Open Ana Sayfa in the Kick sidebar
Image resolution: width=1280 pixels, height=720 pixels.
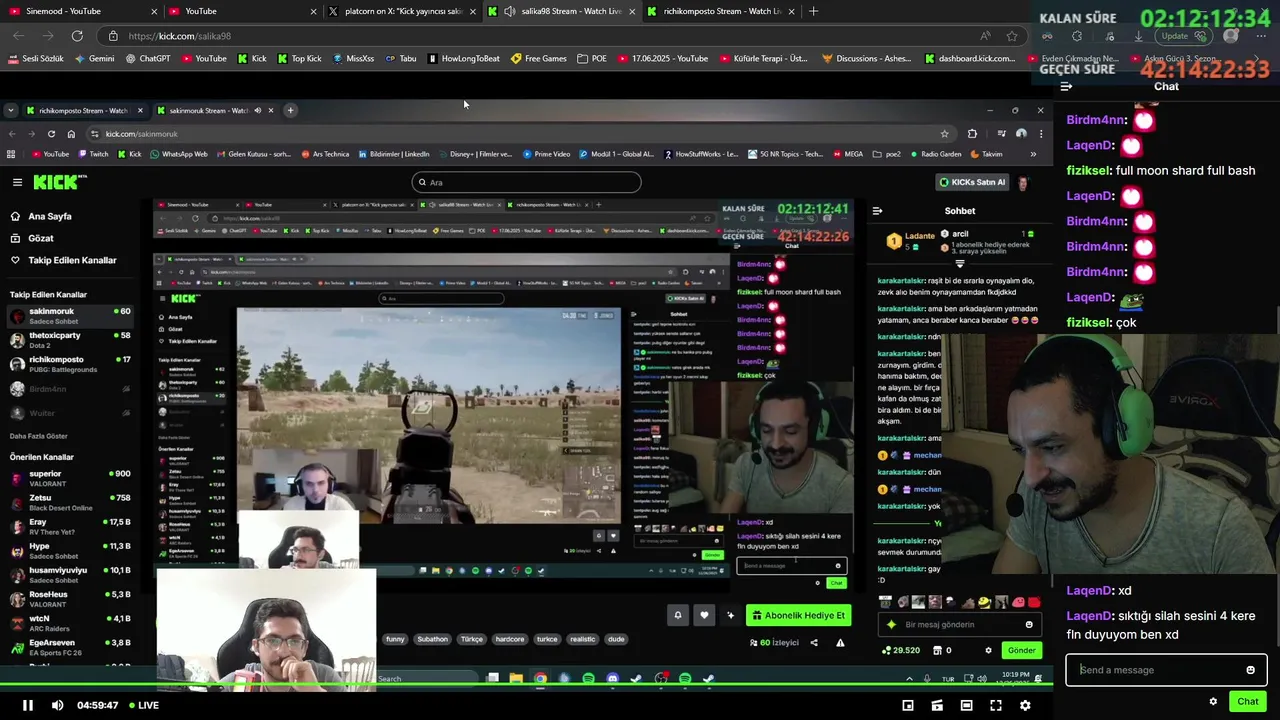[49, 216]
